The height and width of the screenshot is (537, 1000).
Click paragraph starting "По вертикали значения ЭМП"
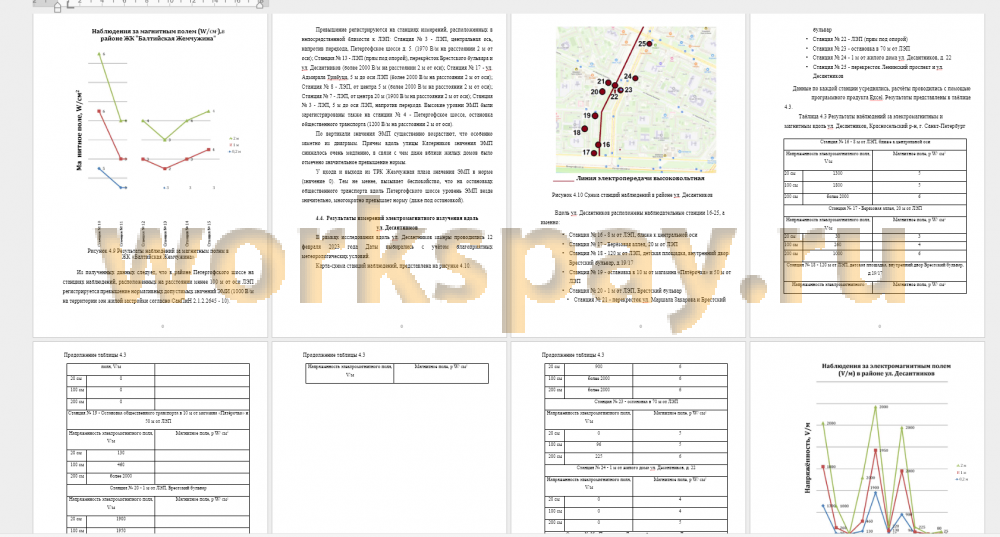click(x=397, y=148)
